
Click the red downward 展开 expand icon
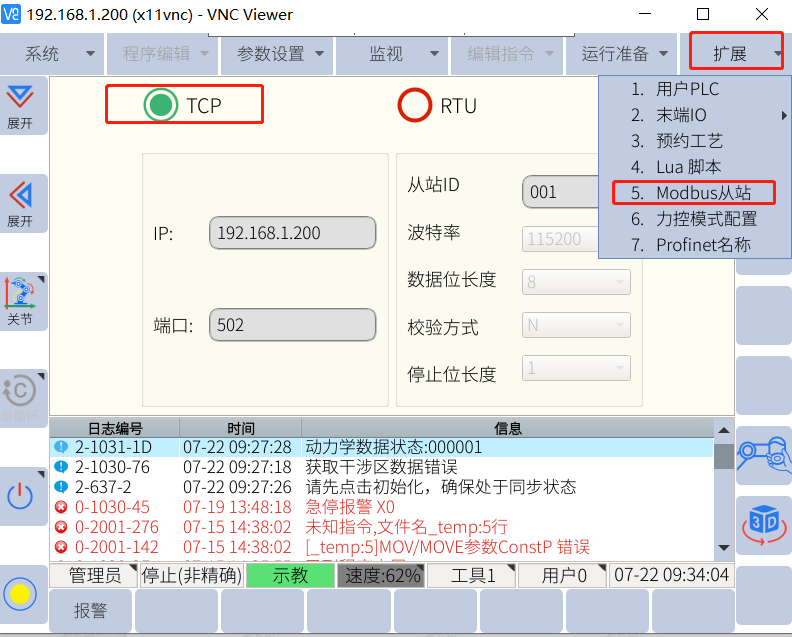click(20, 105)
